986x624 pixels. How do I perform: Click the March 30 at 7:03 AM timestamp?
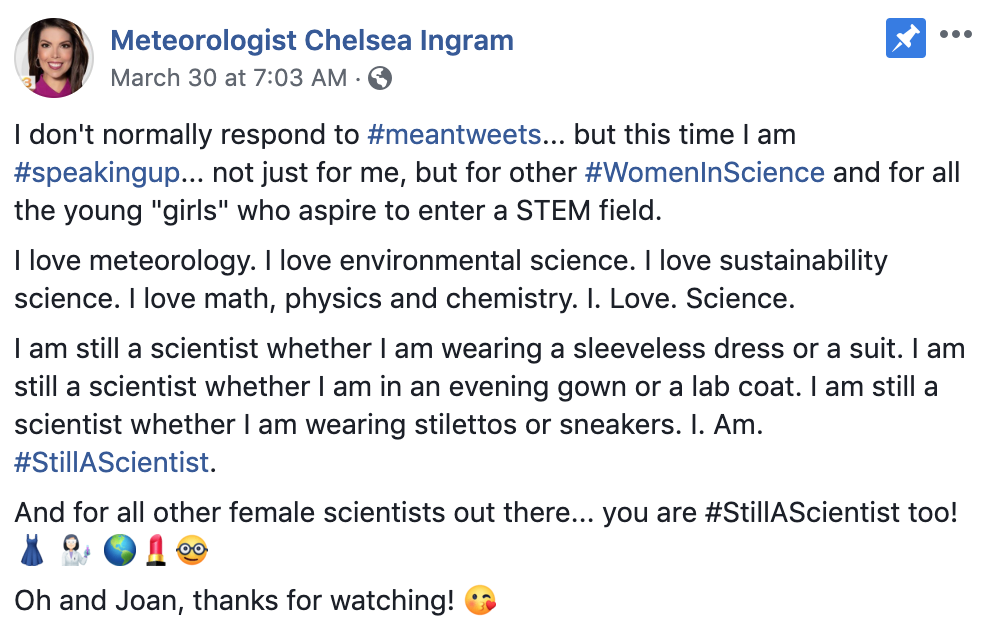[229, 78]
